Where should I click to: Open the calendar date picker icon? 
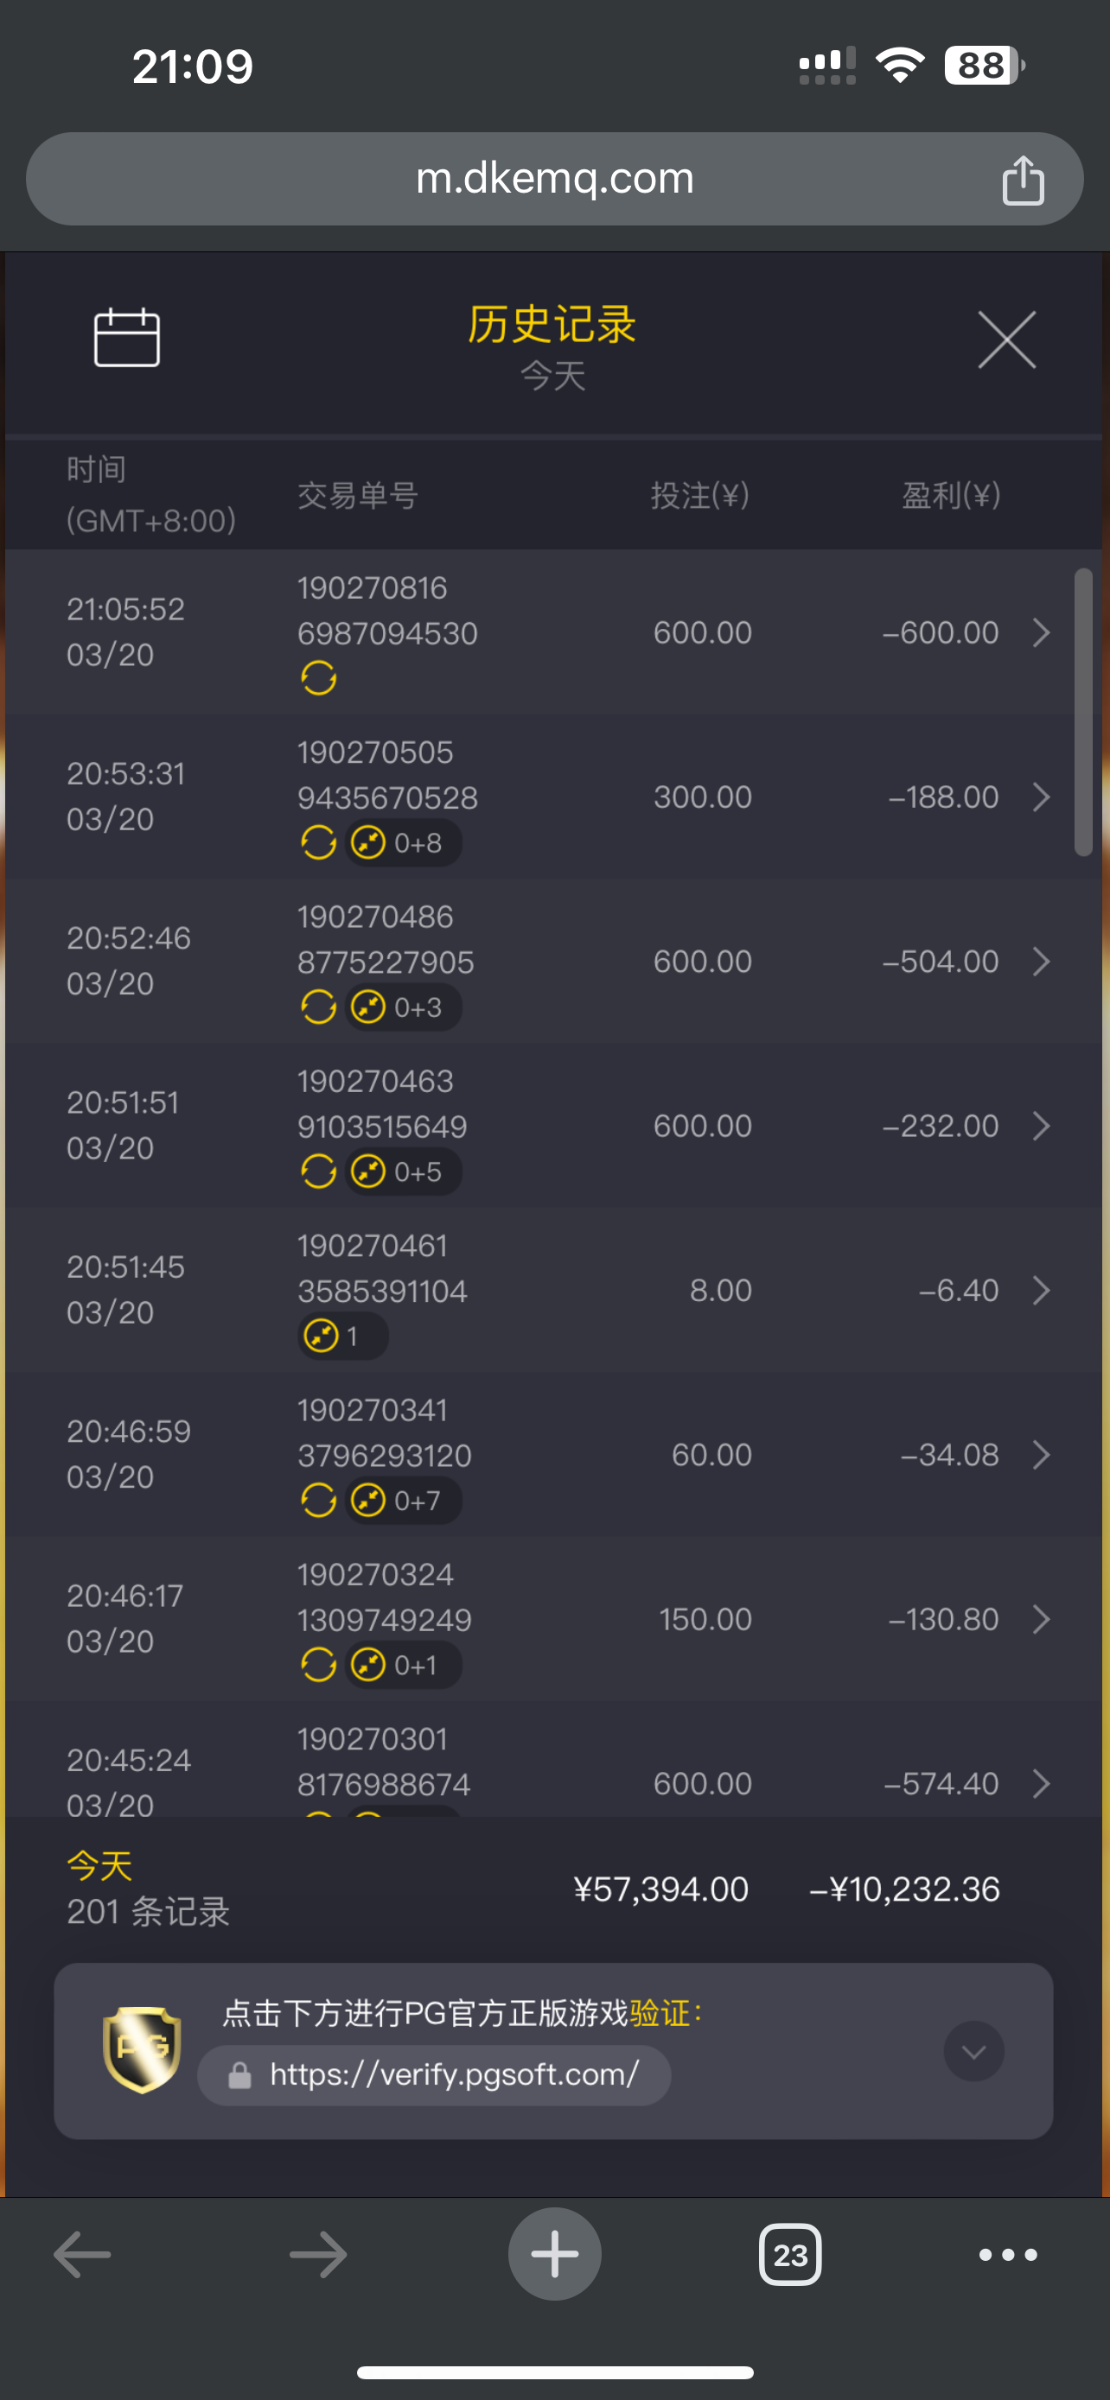pyautogui.click(x=126, y=338)
